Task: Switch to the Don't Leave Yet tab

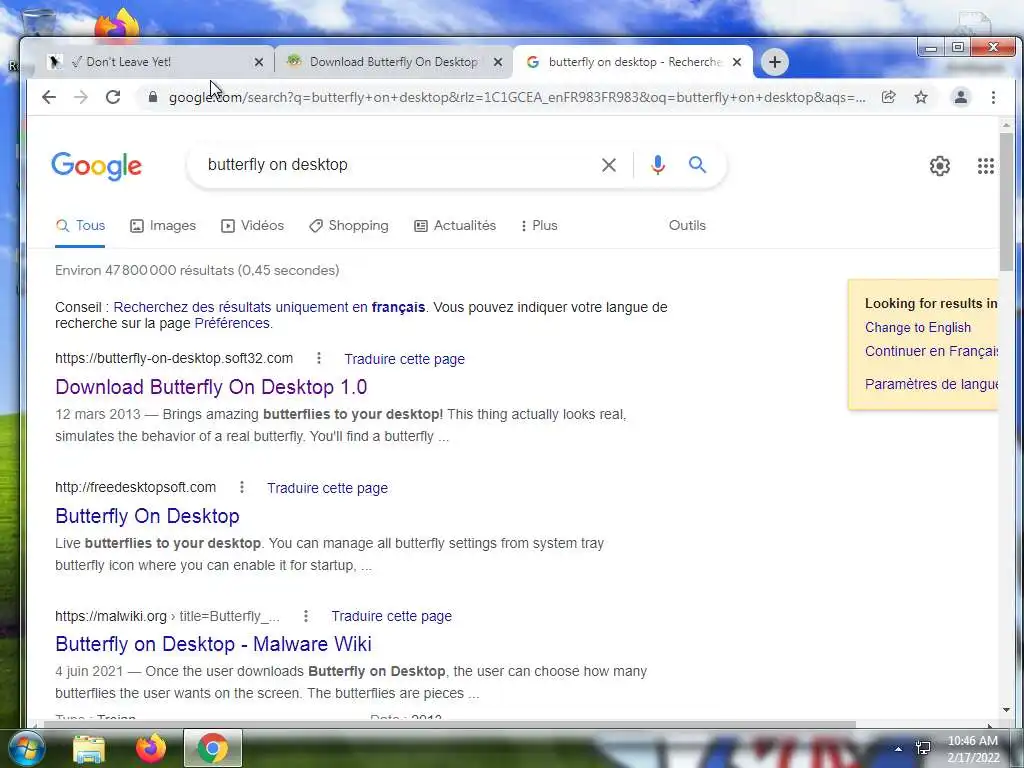Action: (x=148, y=62)
